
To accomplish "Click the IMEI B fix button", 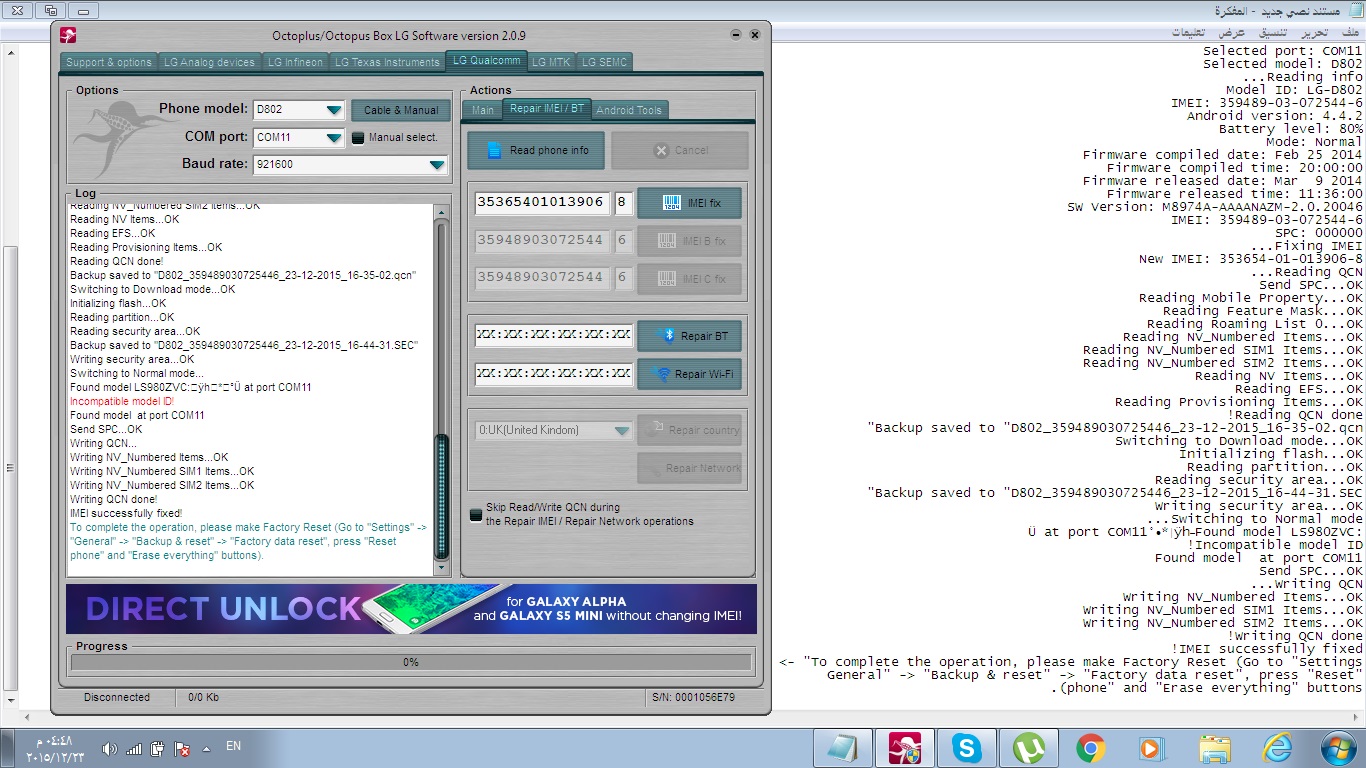I will tap(689, 241).
